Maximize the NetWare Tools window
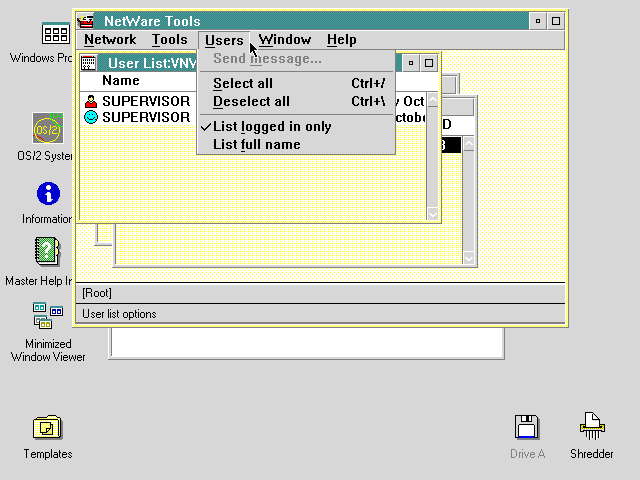 (556, 21)
